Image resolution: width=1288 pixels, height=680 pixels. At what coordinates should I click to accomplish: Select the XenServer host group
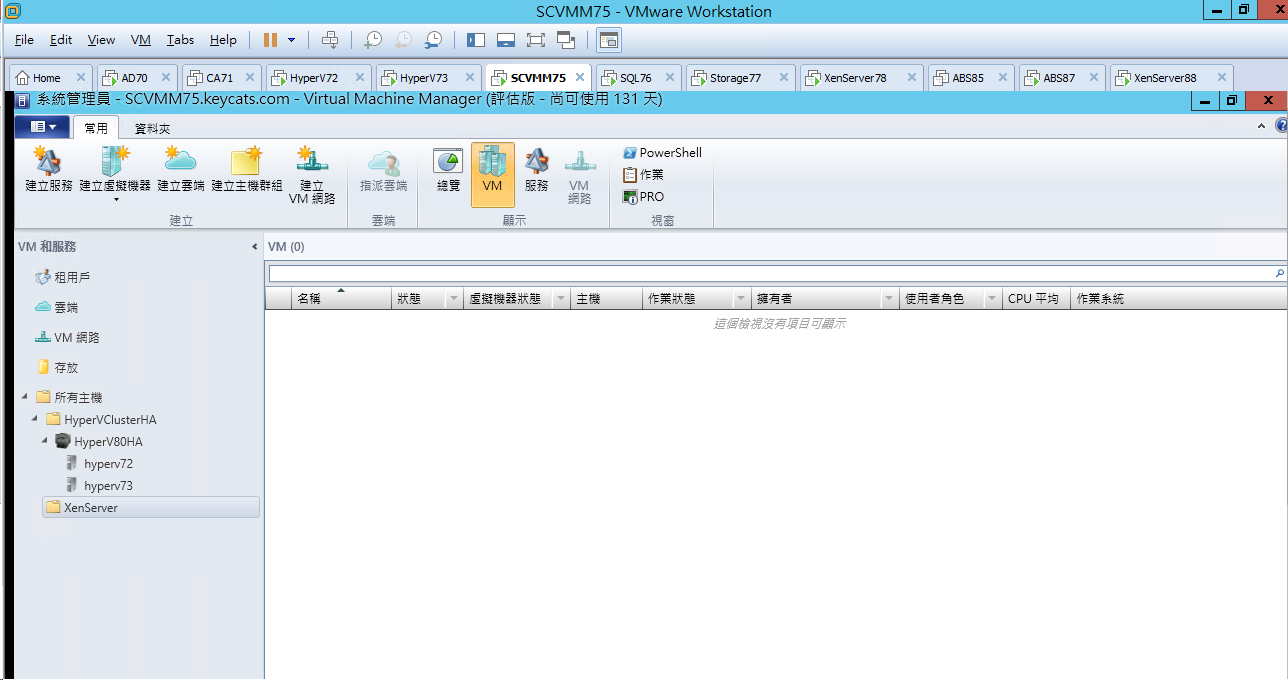[x=150, y=508]
